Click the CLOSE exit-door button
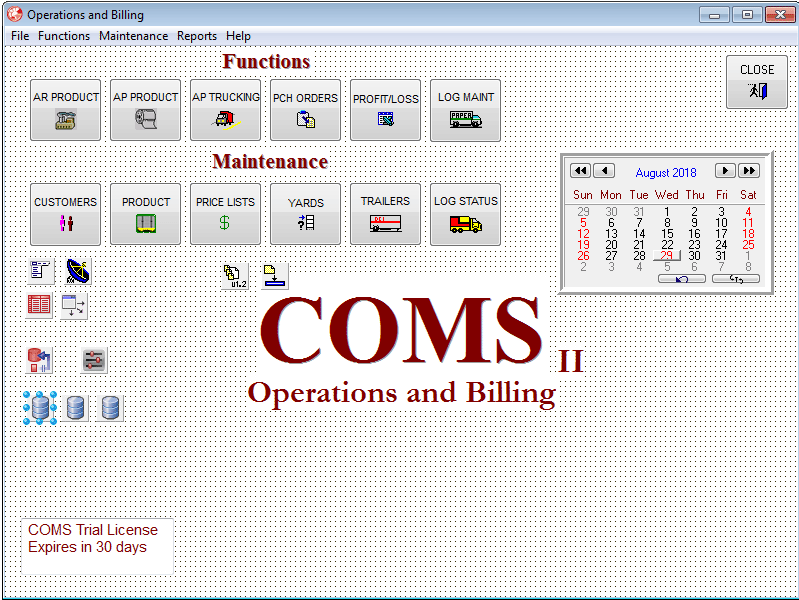The image size is (799, 600). (757, 82)
